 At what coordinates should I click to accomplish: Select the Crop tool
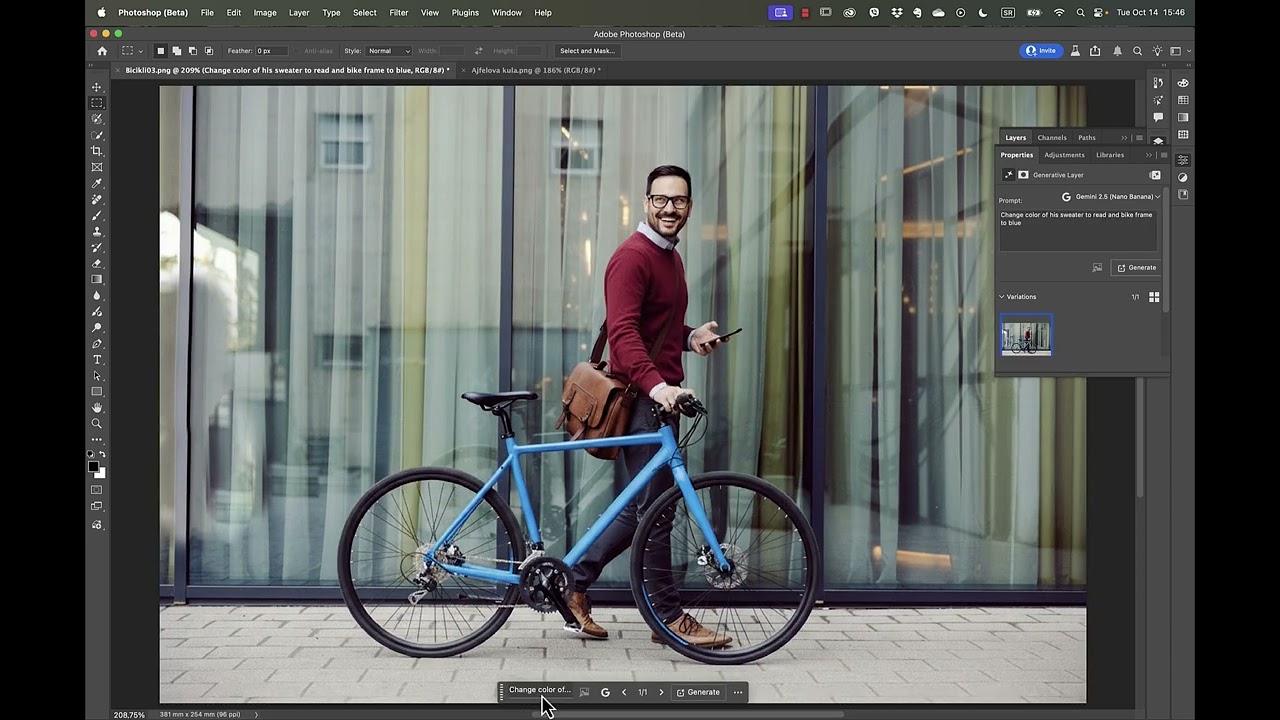[x=97, y=151]
